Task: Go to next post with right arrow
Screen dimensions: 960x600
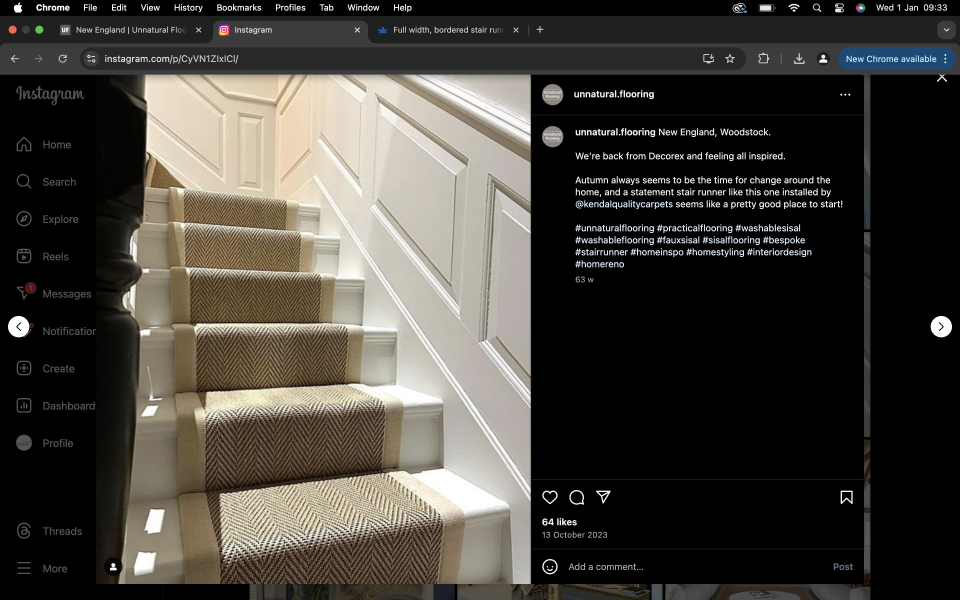Action: 940,326
